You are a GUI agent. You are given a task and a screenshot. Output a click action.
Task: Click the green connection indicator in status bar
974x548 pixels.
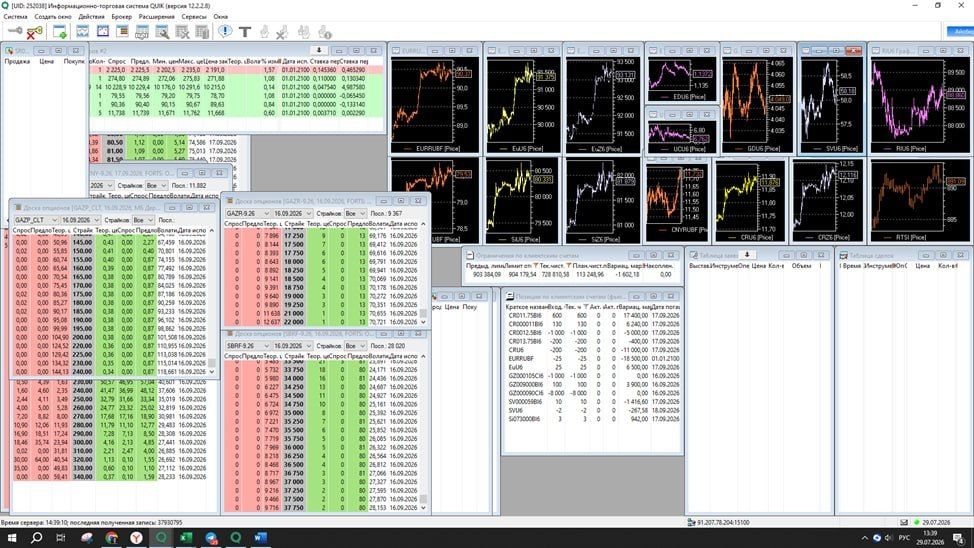tap(917, 523)
